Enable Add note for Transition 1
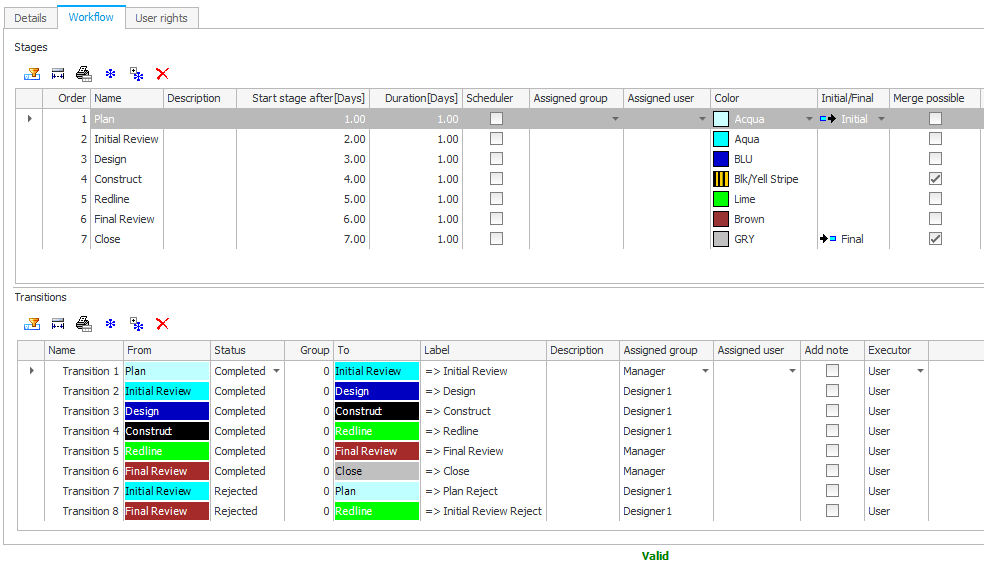The width and height of the screenshot is (984, 568). click(x=832, y=371)
